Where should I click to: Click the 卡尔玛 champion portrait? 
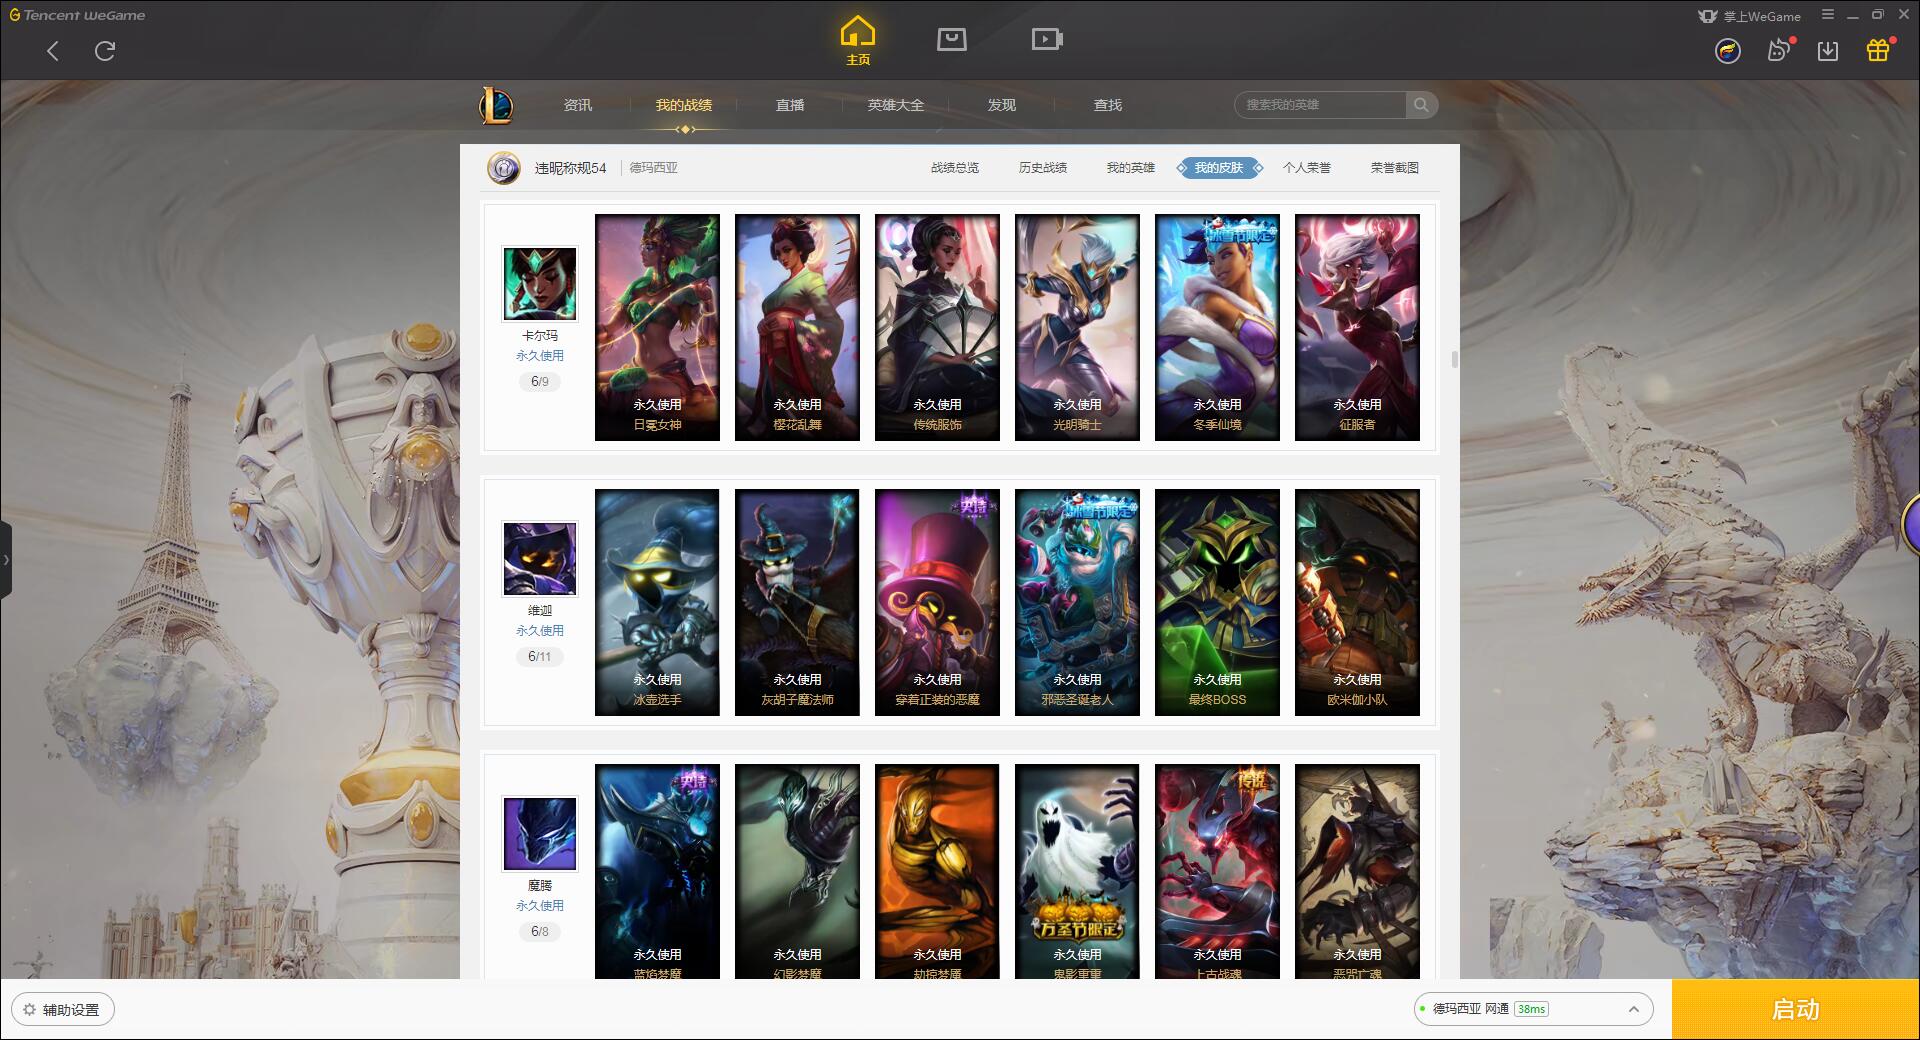540,284
